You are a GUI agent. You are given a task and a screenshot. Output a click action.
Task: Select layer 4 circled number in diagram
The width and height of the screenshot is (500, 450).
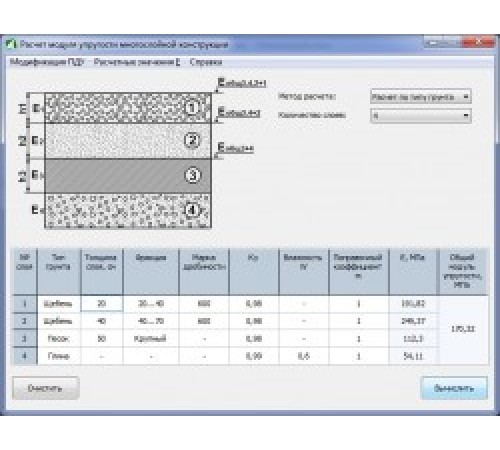click(192, 210)
